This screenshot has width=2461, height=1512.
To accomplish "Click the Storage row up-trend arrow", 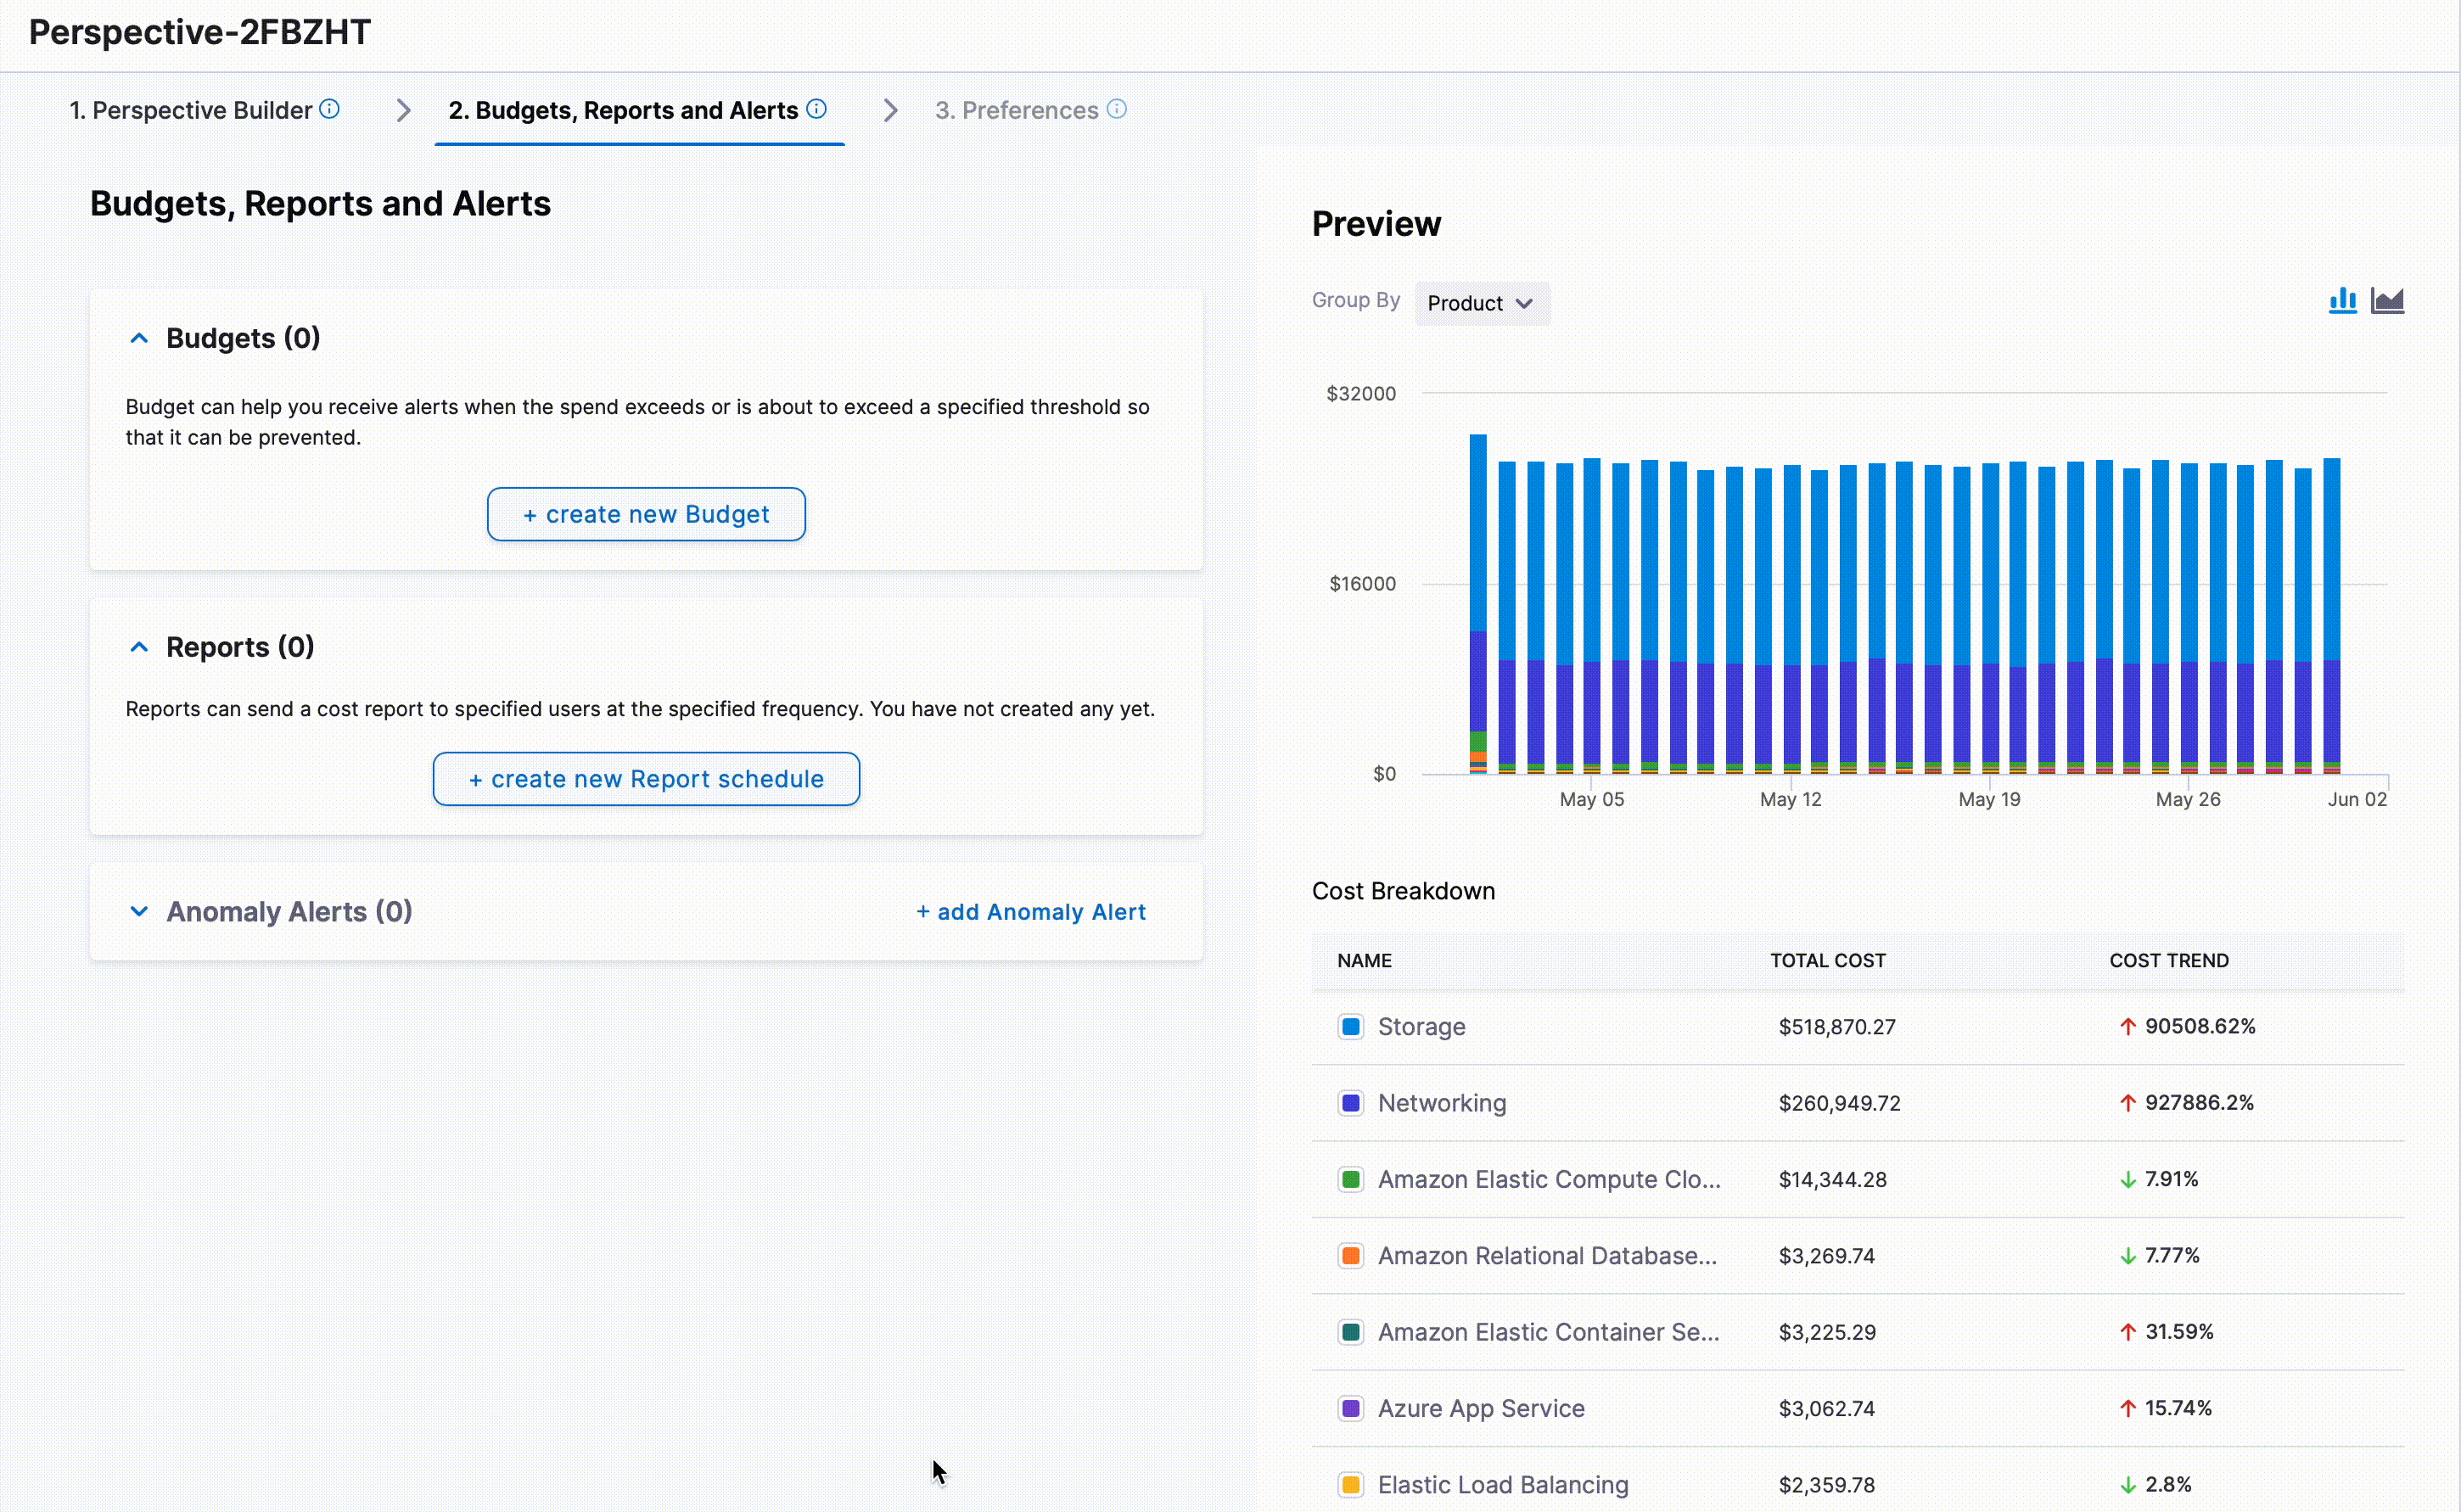I will 2128,1026.
